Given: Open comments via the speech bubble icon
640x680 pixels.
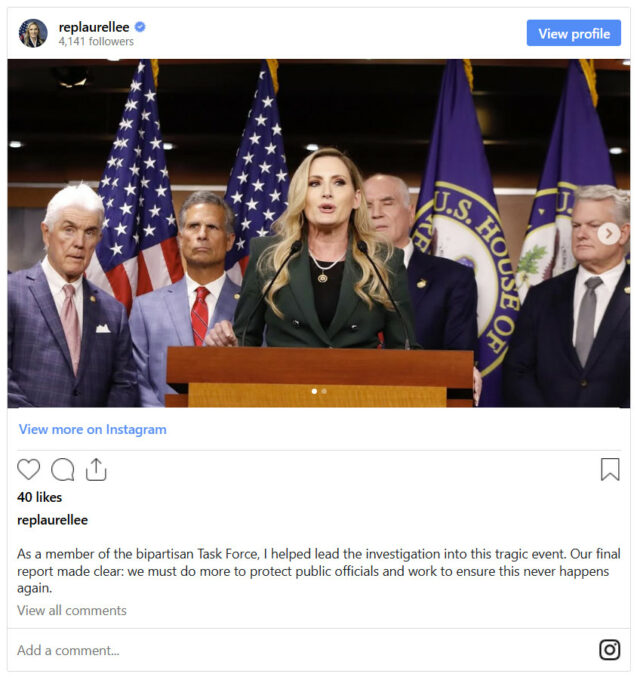Looking at the screenshot, I should [62, 470].
